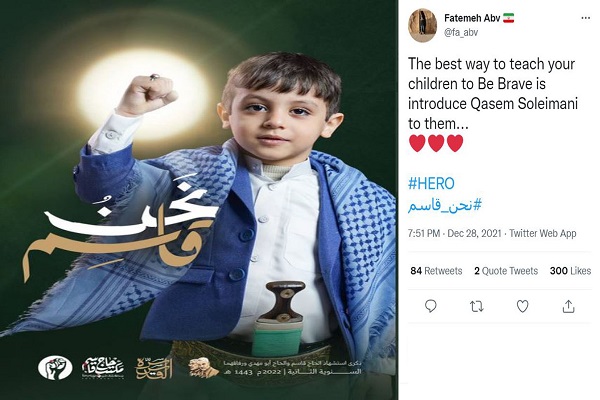View the 84 Retweets list
The width and height of the screenshot is (600, 400).
436,271
